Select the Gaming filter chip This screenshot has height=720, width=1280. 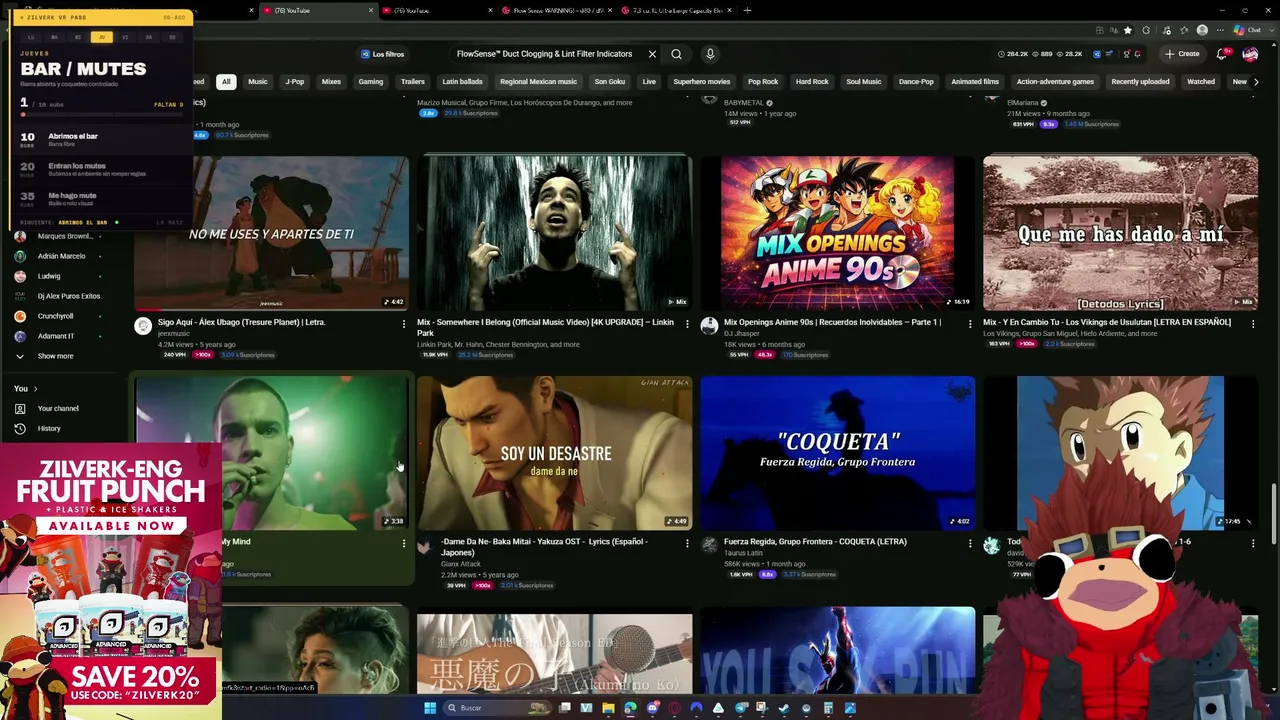pyautogui.click(x=371, y=82)
